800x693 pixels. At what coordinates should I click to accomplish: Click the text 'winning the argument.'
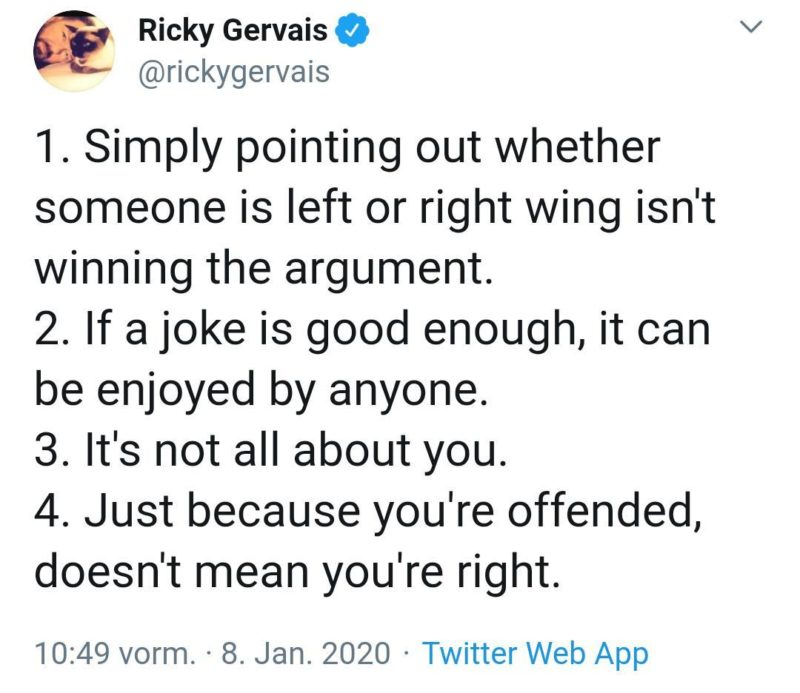click(x=265, y=270)
